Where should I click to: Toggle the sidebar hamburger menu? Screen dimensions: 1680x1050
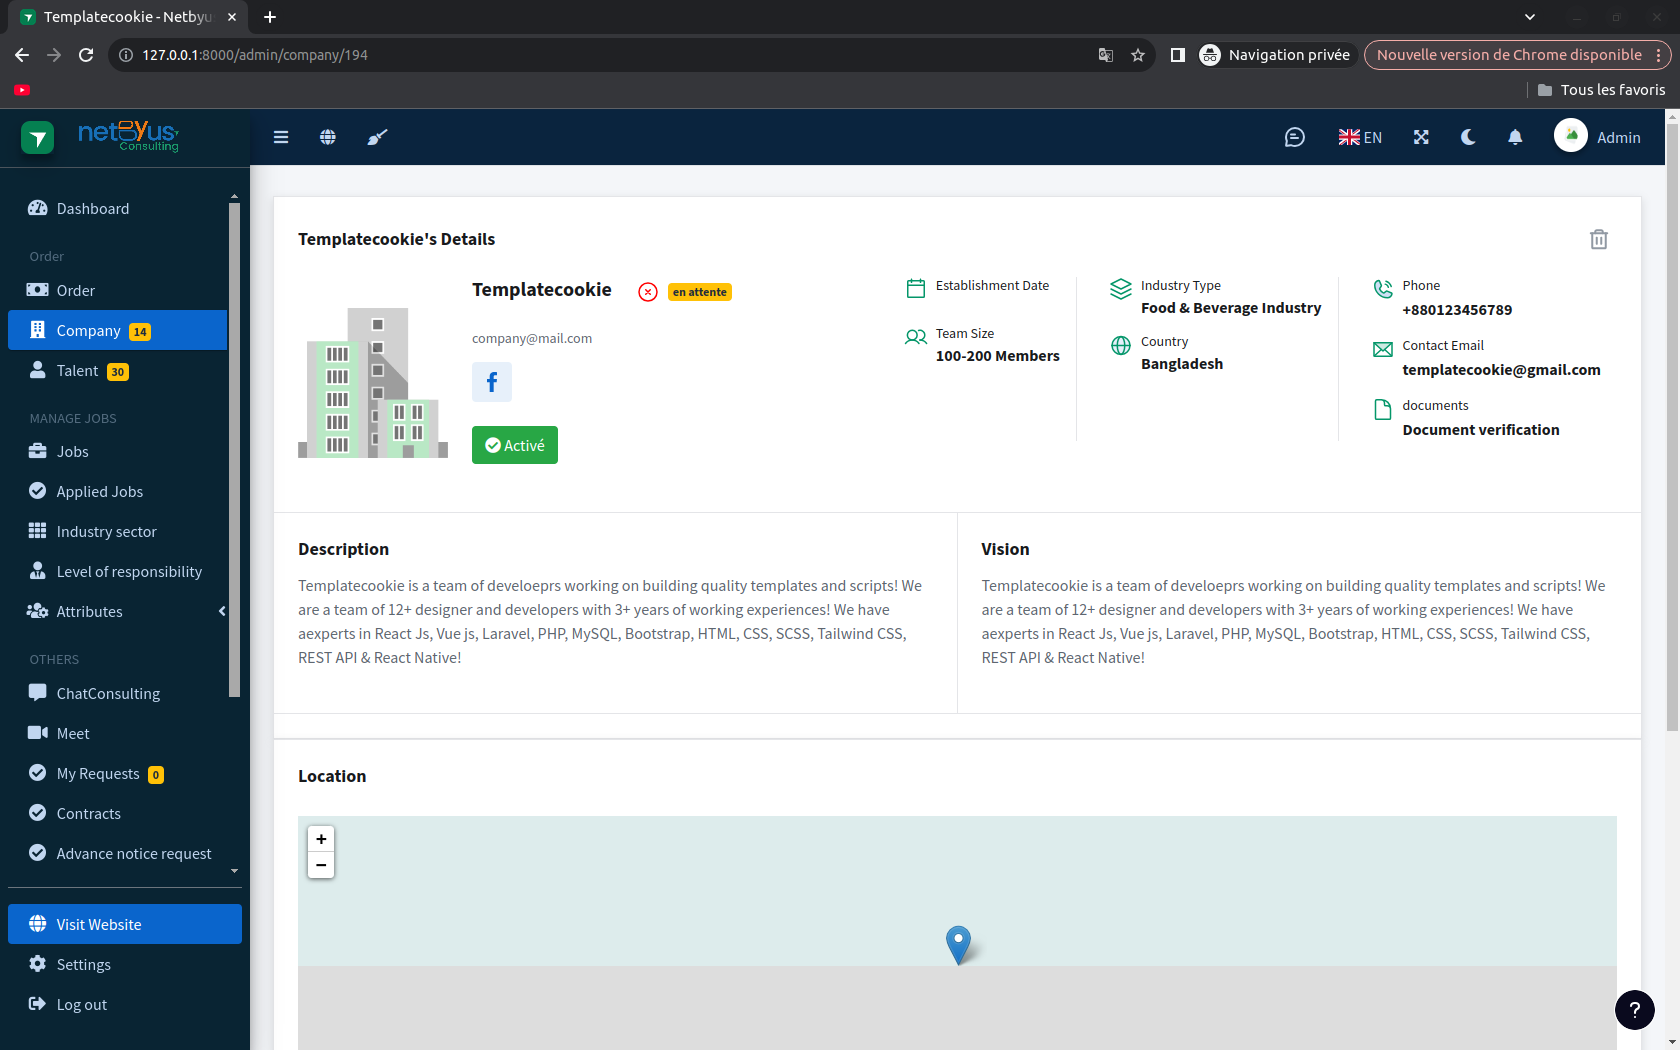tap(281, 137)
